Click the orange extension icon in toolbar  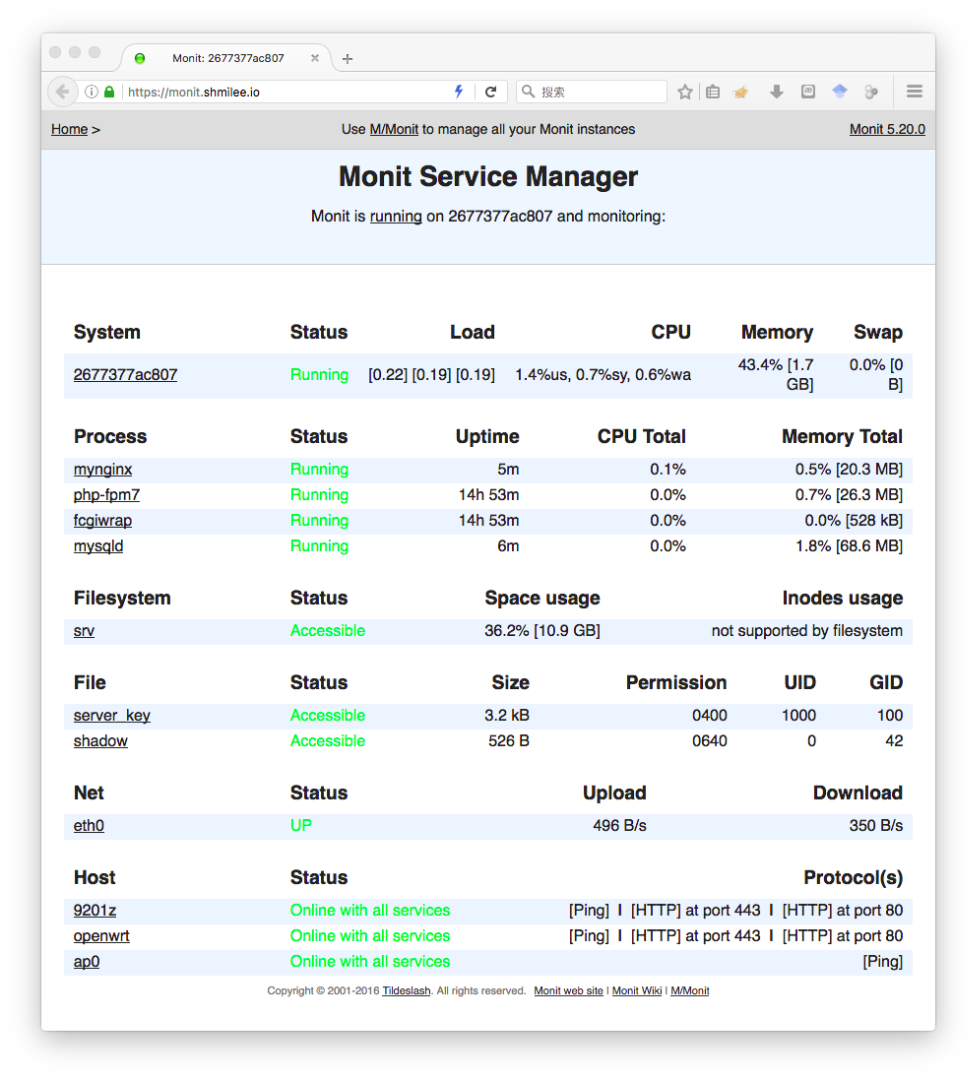pyautogui.click(x=741, y=92)
